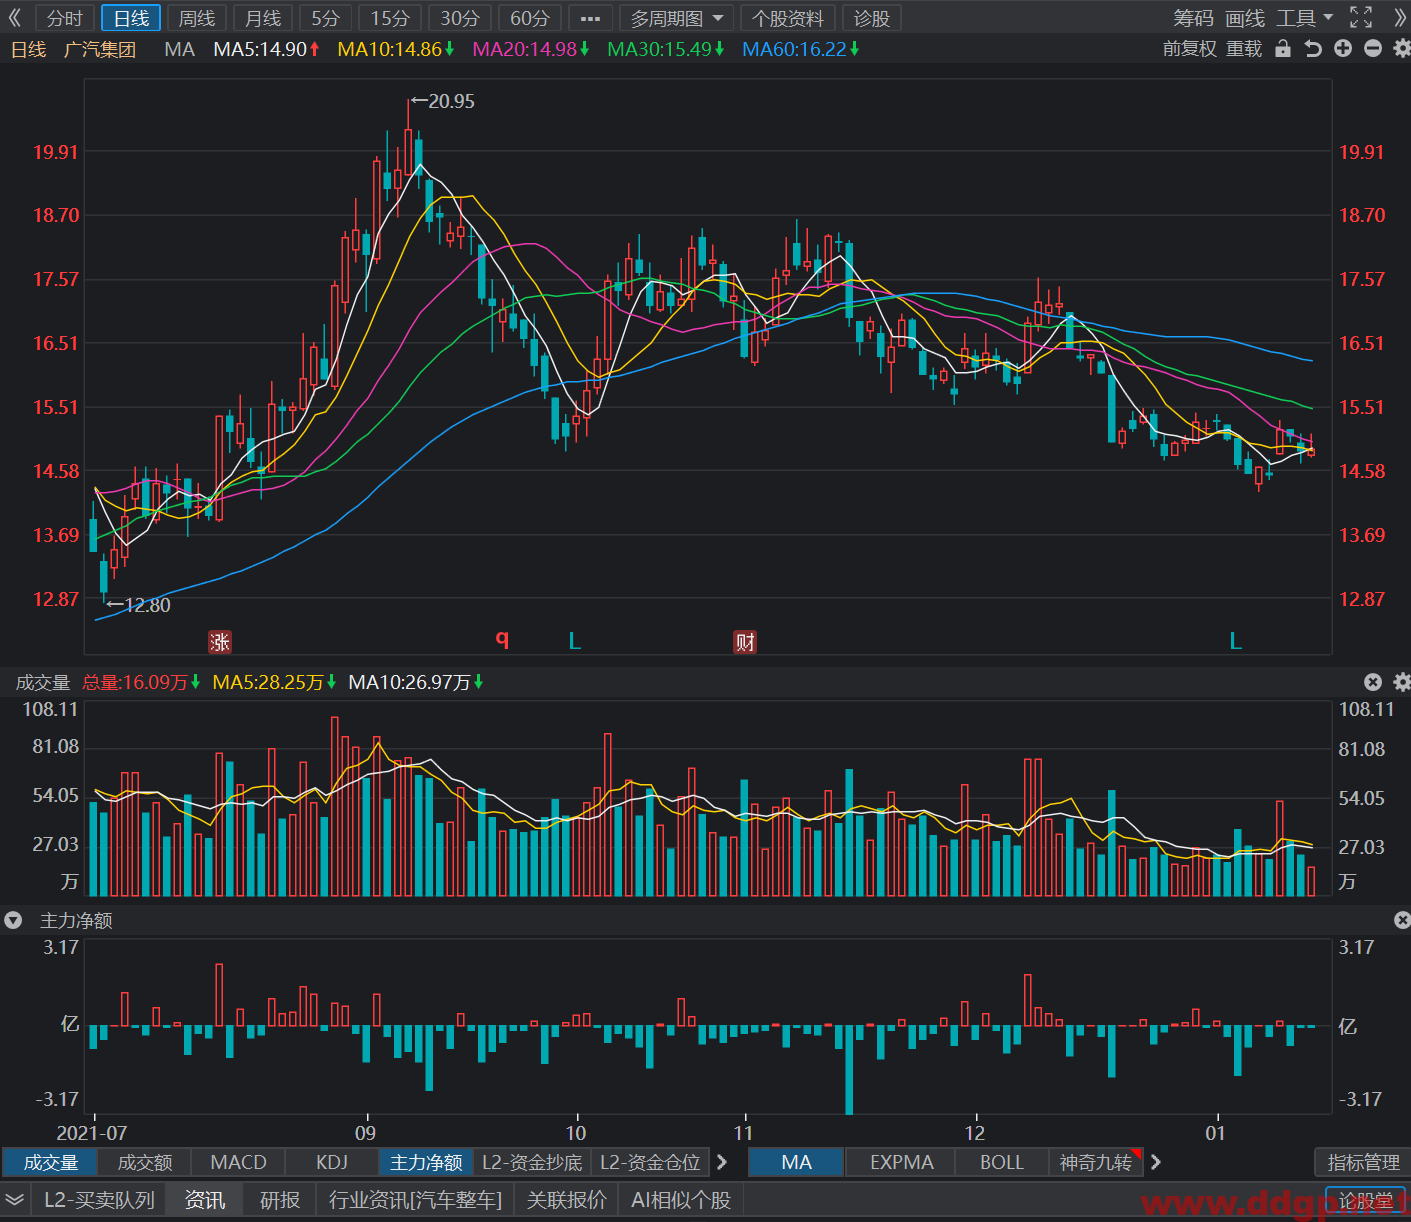This screenshot has width=1411, height=1222.
Task: Switch main indicator to BOLL
Action: (1001, 1162)
